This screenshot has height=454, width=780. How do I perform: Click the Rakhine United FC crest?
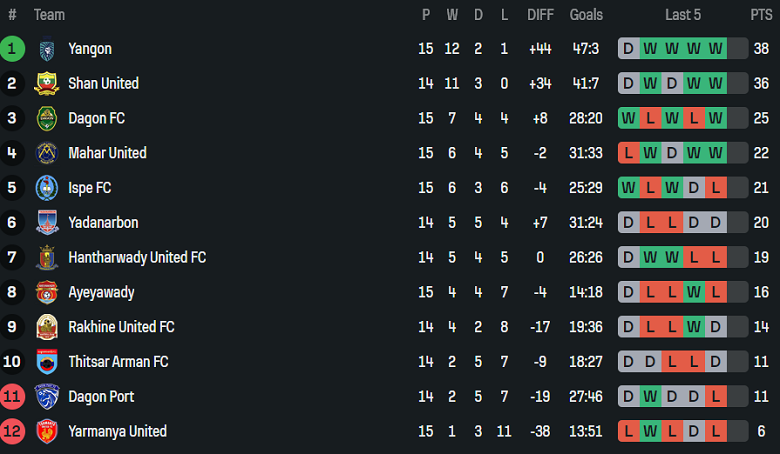(47, 327)
